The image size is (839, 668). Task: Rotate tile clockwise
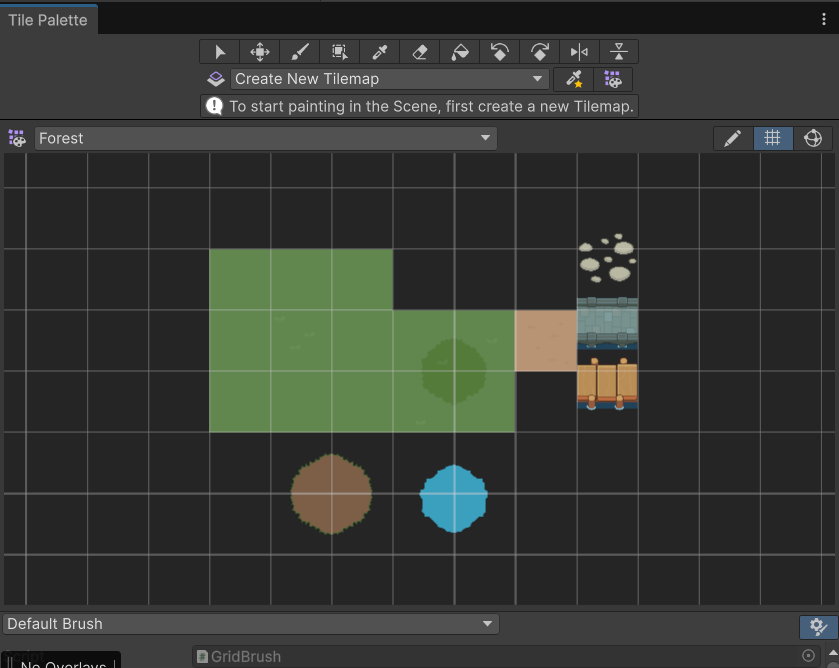[x=539, y=52]
